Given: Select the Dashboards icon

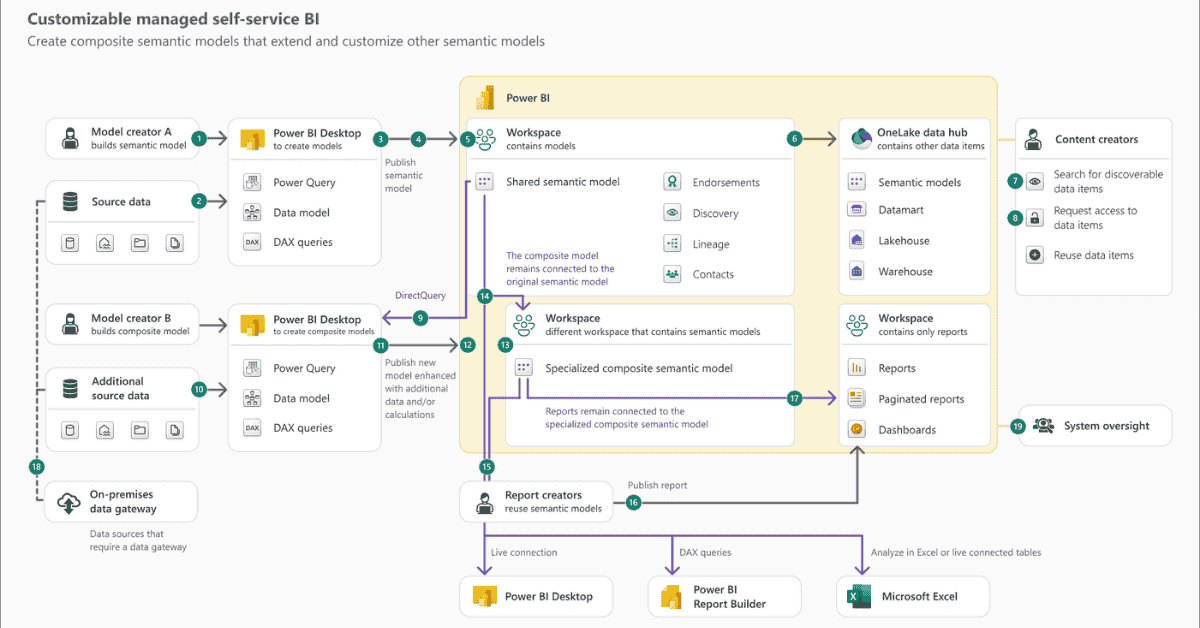Looking at the screenshot, I should tap(856, 429).
